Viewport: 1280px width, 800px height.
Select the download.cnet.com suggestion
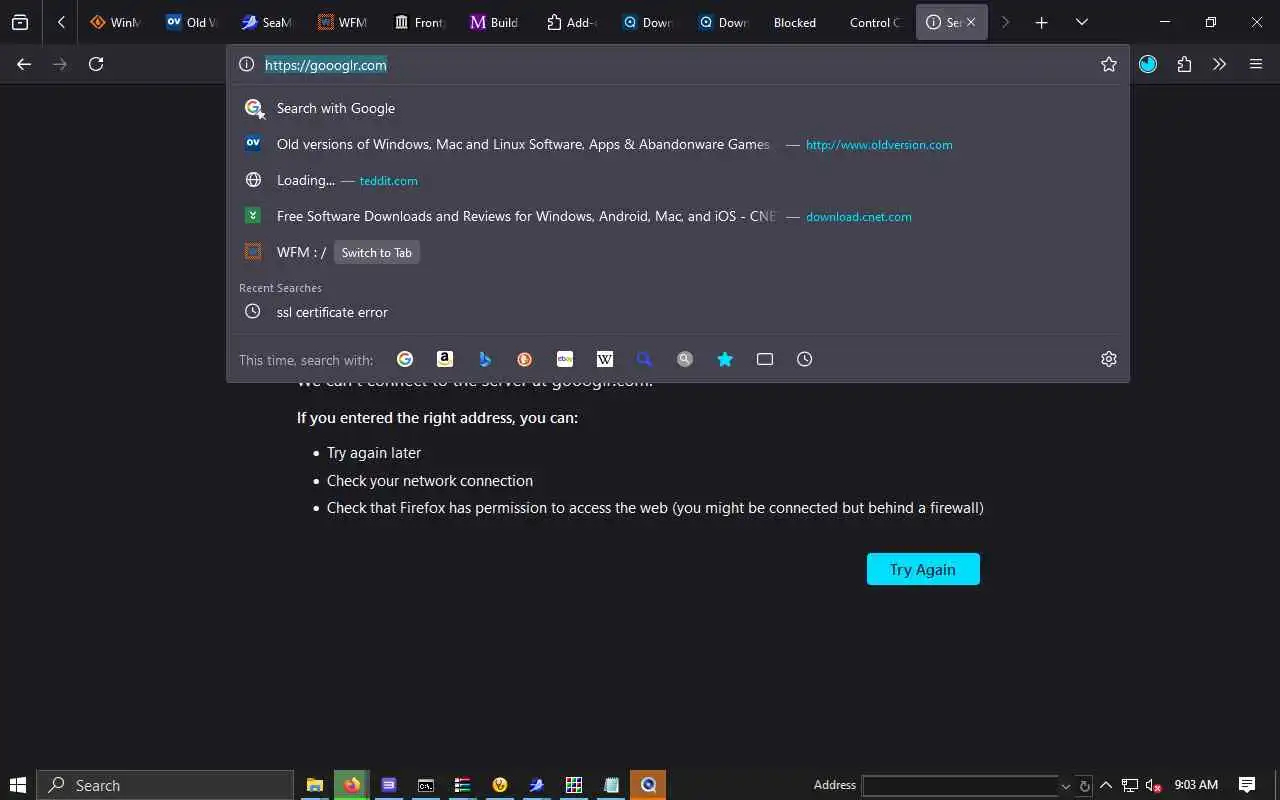[678, 216]
